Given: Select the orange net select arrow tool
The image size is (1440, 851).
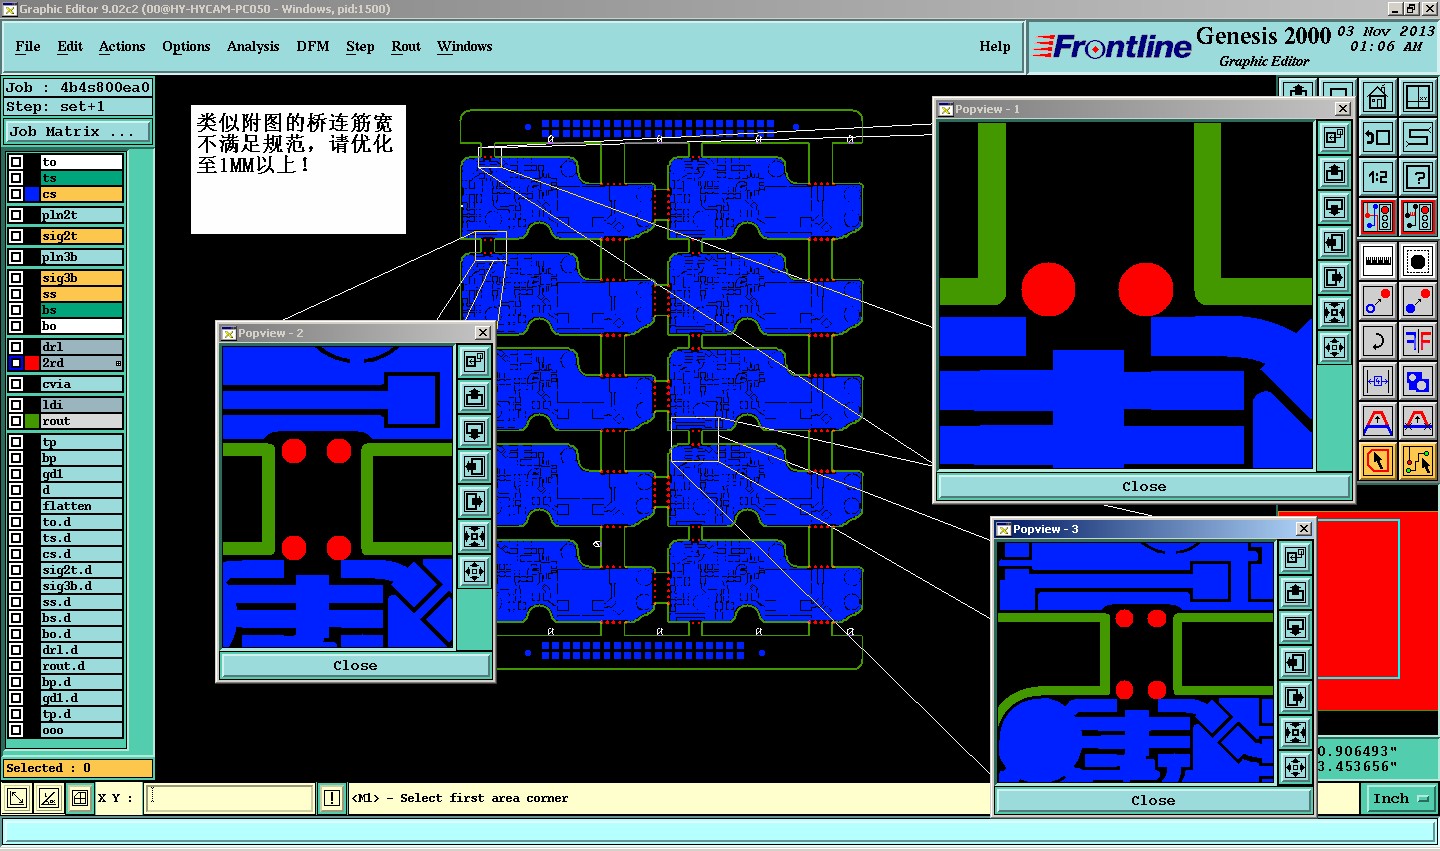Looking at the screenshot, I should pyautogui.click(x=1417, y=461).
